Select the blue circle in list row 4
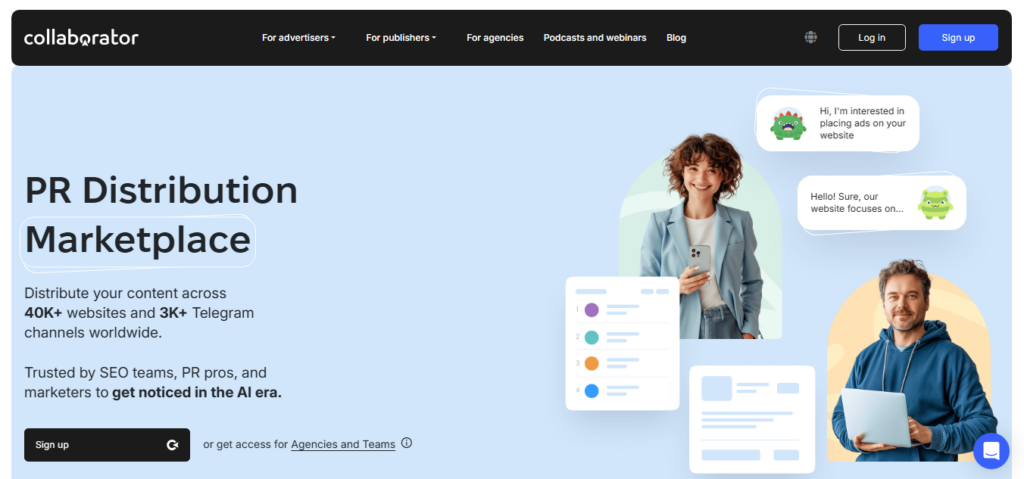Viewport: 1024px width, 479px height. 591,391
